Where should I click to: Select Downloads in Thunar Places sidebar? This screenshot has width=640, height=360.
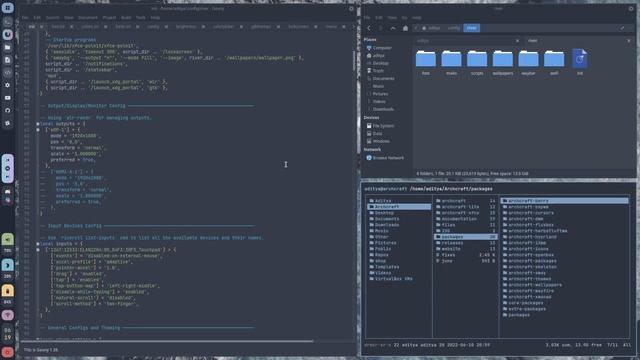pos(380,109)
